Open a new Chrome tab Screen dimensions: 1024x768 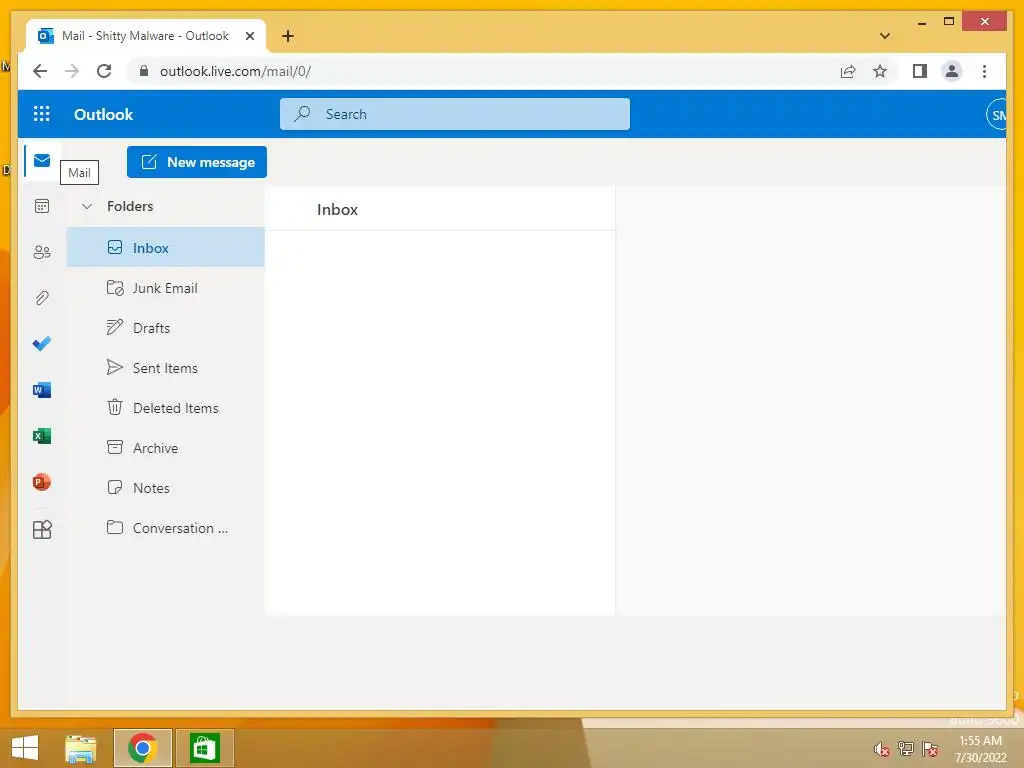point(288,36)
